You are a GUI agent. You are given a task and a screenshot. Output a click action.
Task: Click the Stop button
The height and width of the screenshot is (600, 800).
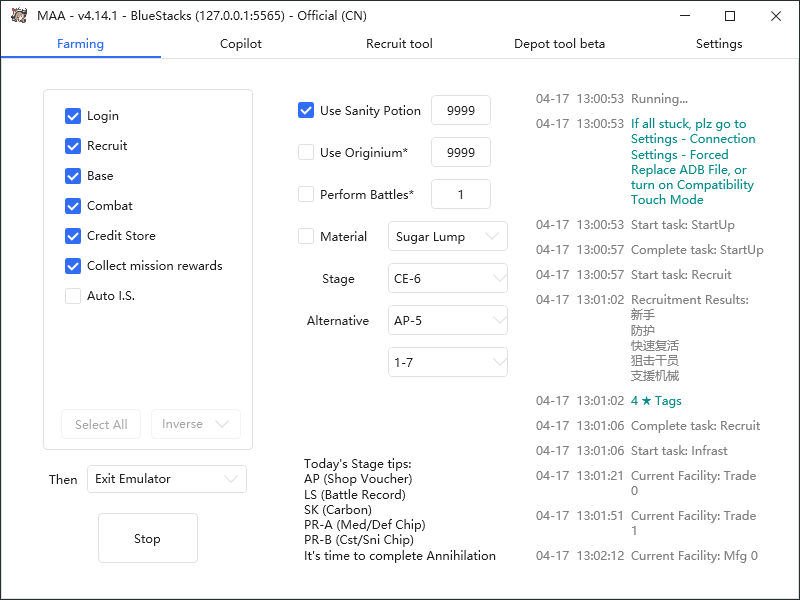coord(148,538)
